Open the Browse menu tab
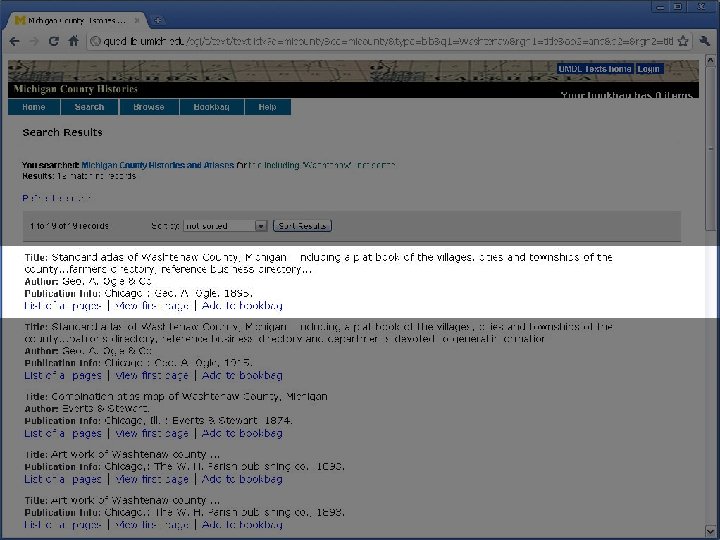 pyautogui.click(x=149, y=107)
